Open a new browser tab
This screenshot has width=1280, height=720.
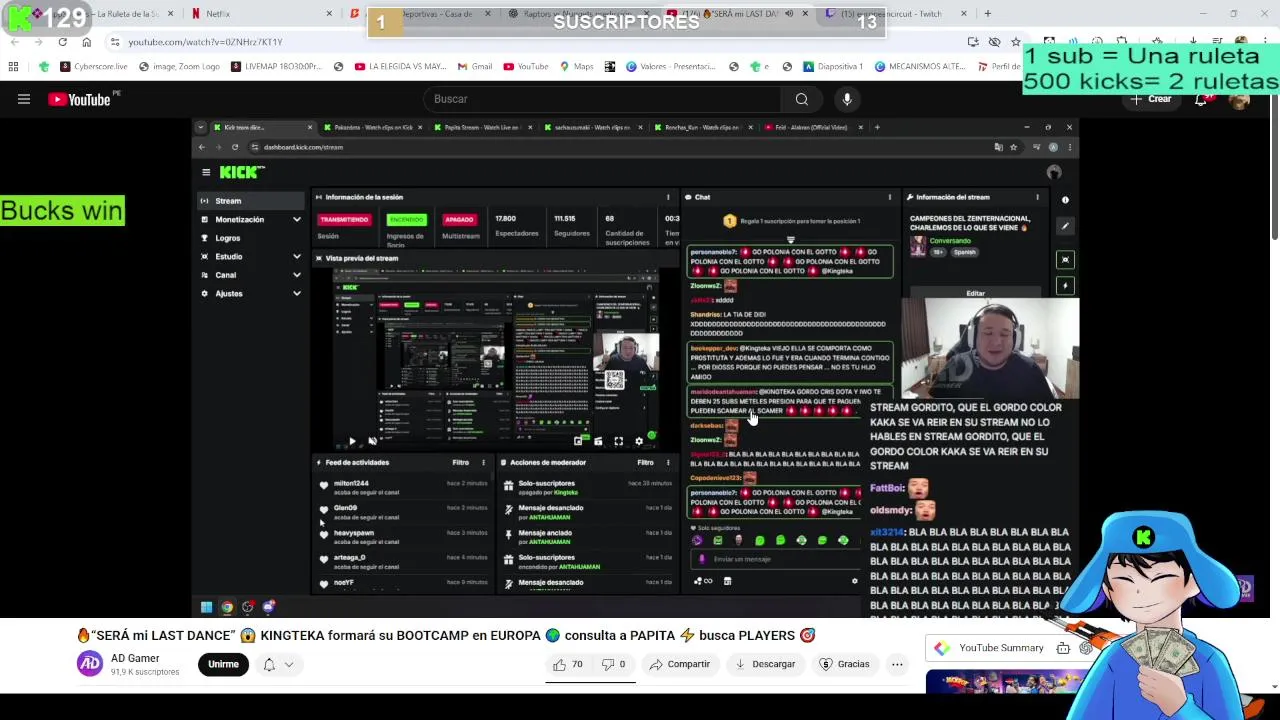987,14
